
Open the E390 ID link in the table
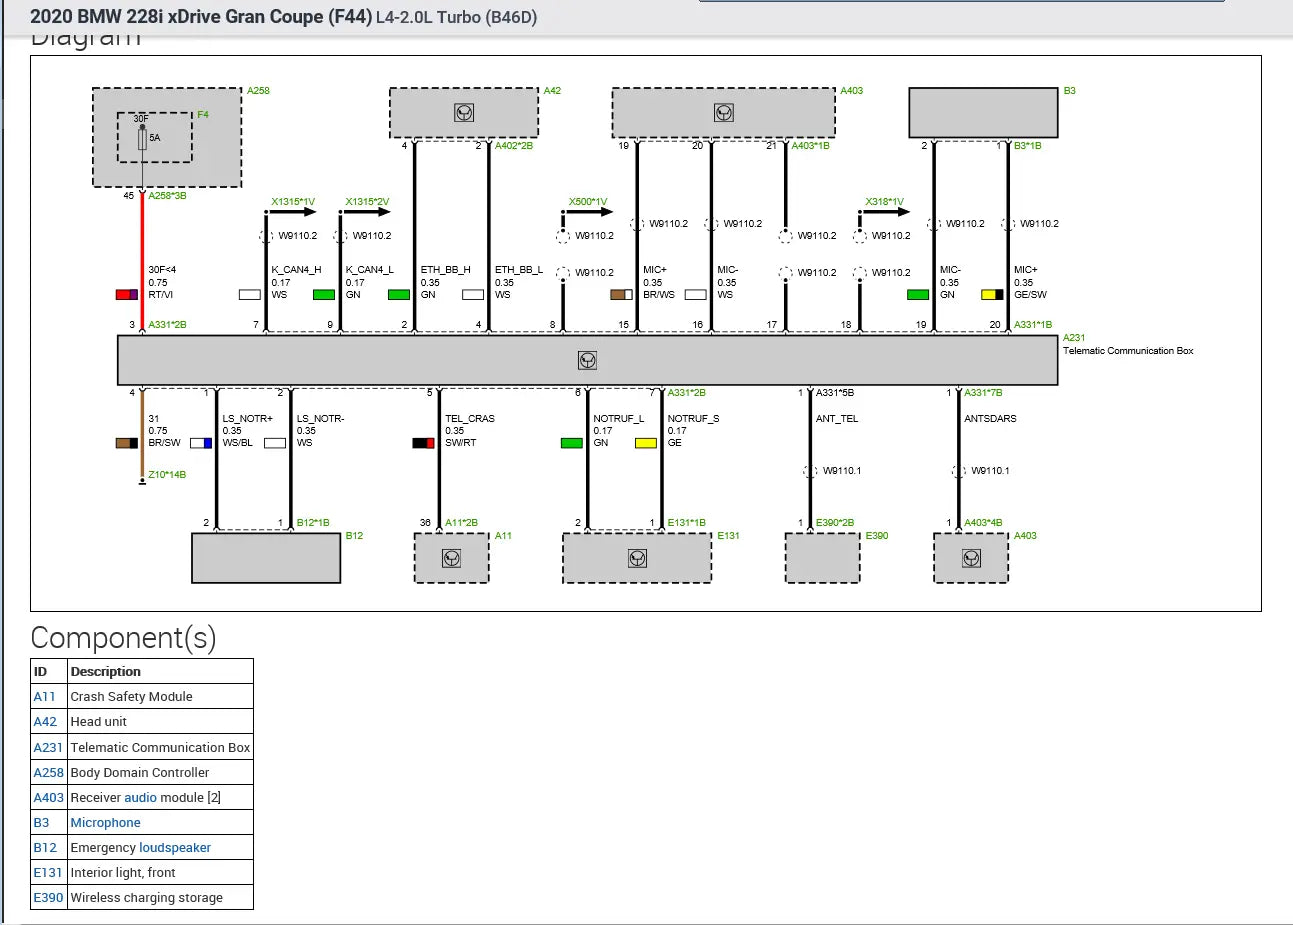point(48,897)
